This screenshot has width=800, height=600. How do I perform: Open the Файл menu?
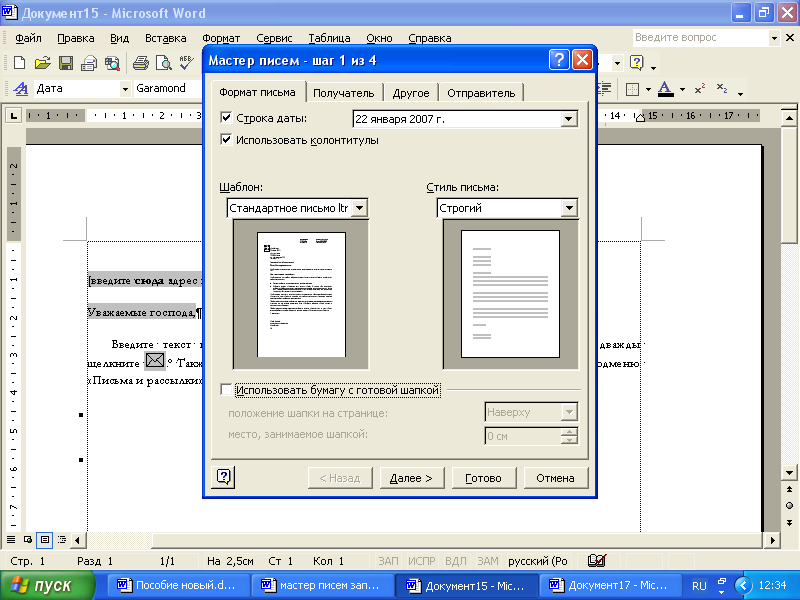(x=28, y=38)
